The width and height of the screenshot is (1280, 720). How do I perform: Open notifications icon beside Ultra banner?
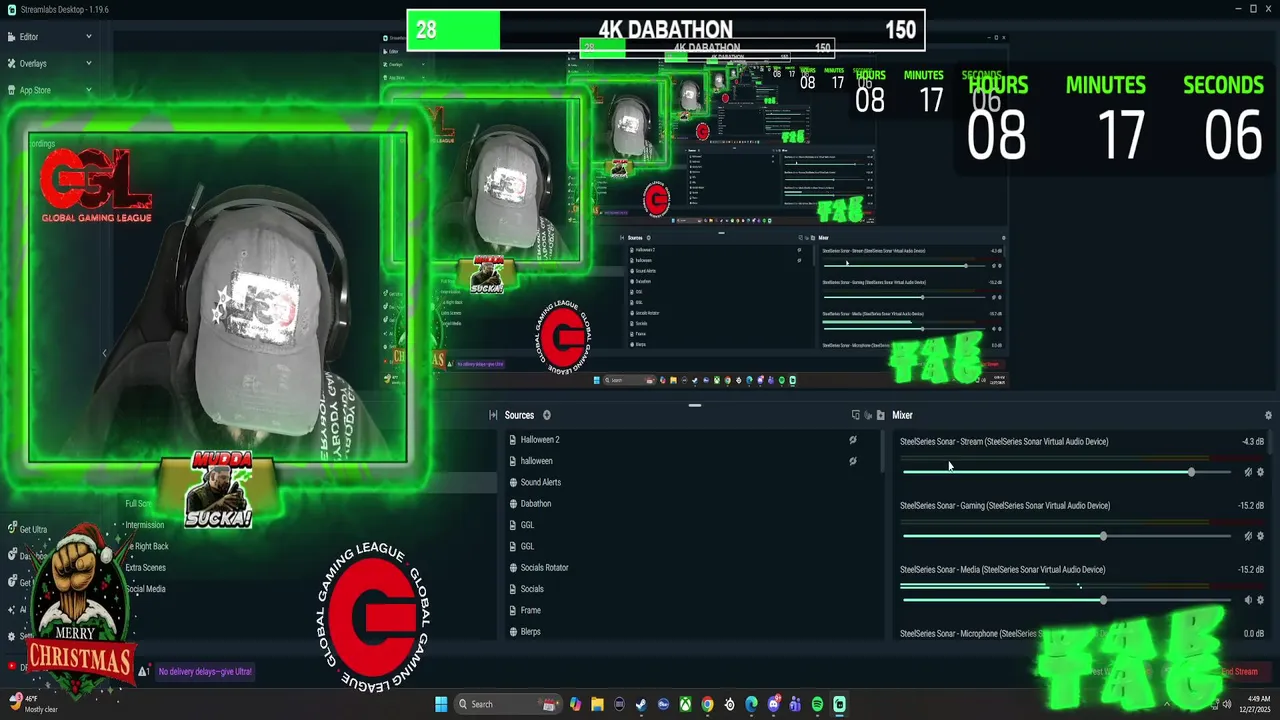click(144, 672)
